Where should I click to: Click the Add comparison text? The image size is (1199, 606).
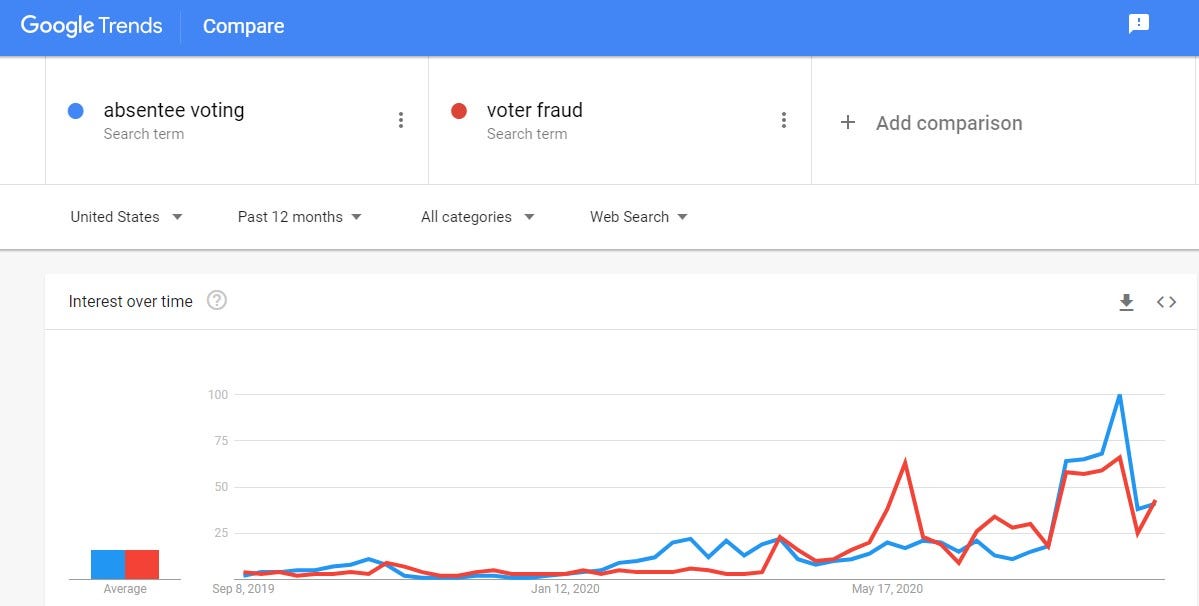(948, 123)
